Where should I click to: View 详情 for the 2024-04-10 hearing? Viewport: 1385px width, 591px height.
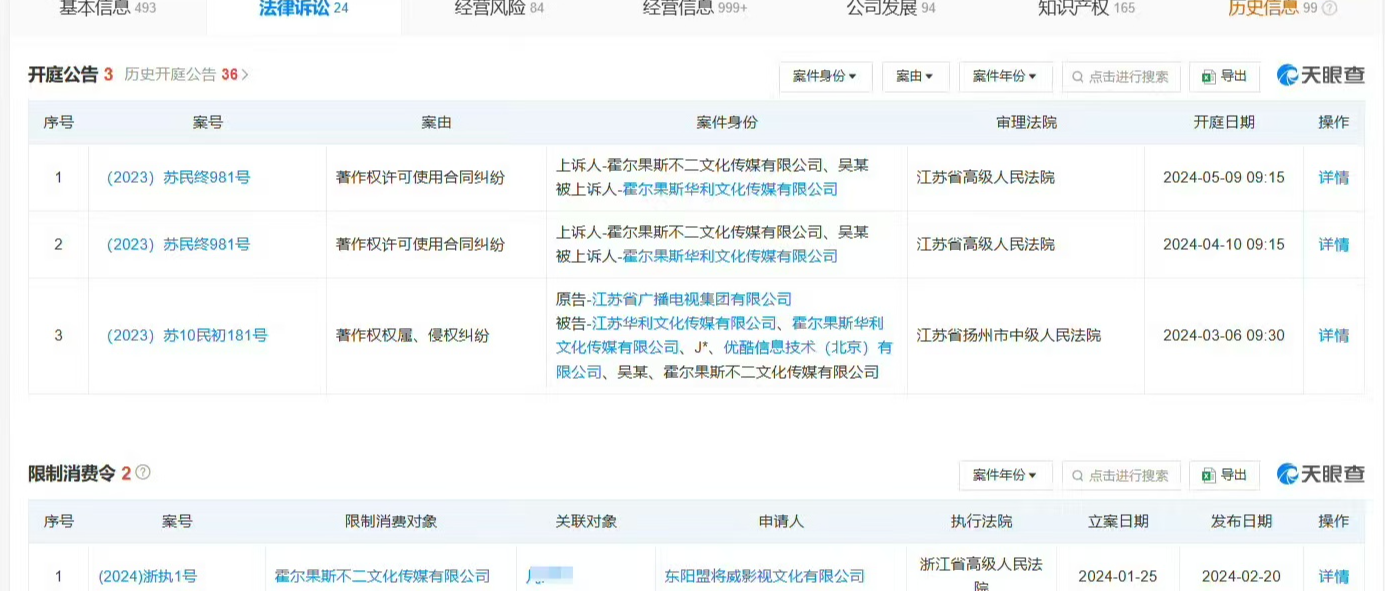pos(1334,244)
